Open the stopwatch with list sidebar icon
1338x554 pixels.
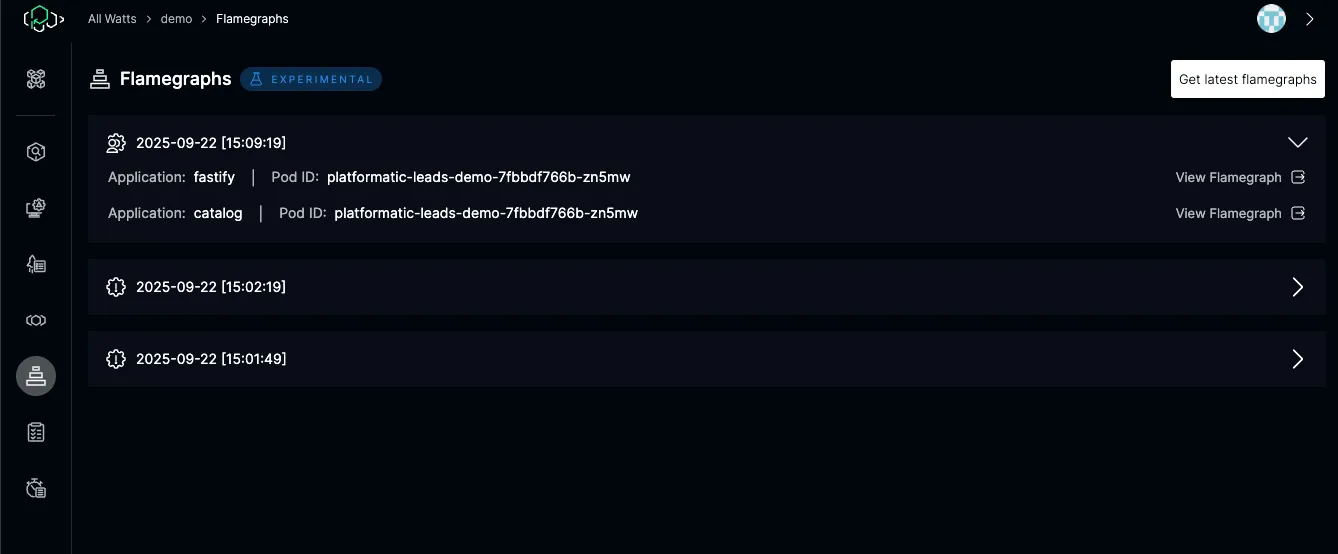(x=36, y=488)
